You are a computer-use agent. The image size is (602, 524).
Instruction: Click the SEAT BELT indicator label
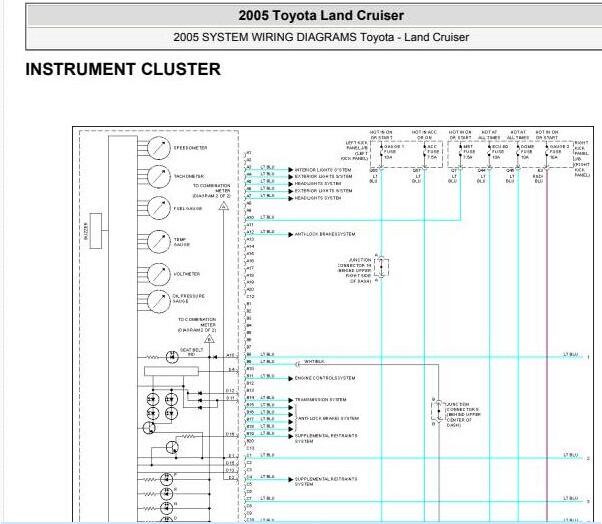click(192, 352)
